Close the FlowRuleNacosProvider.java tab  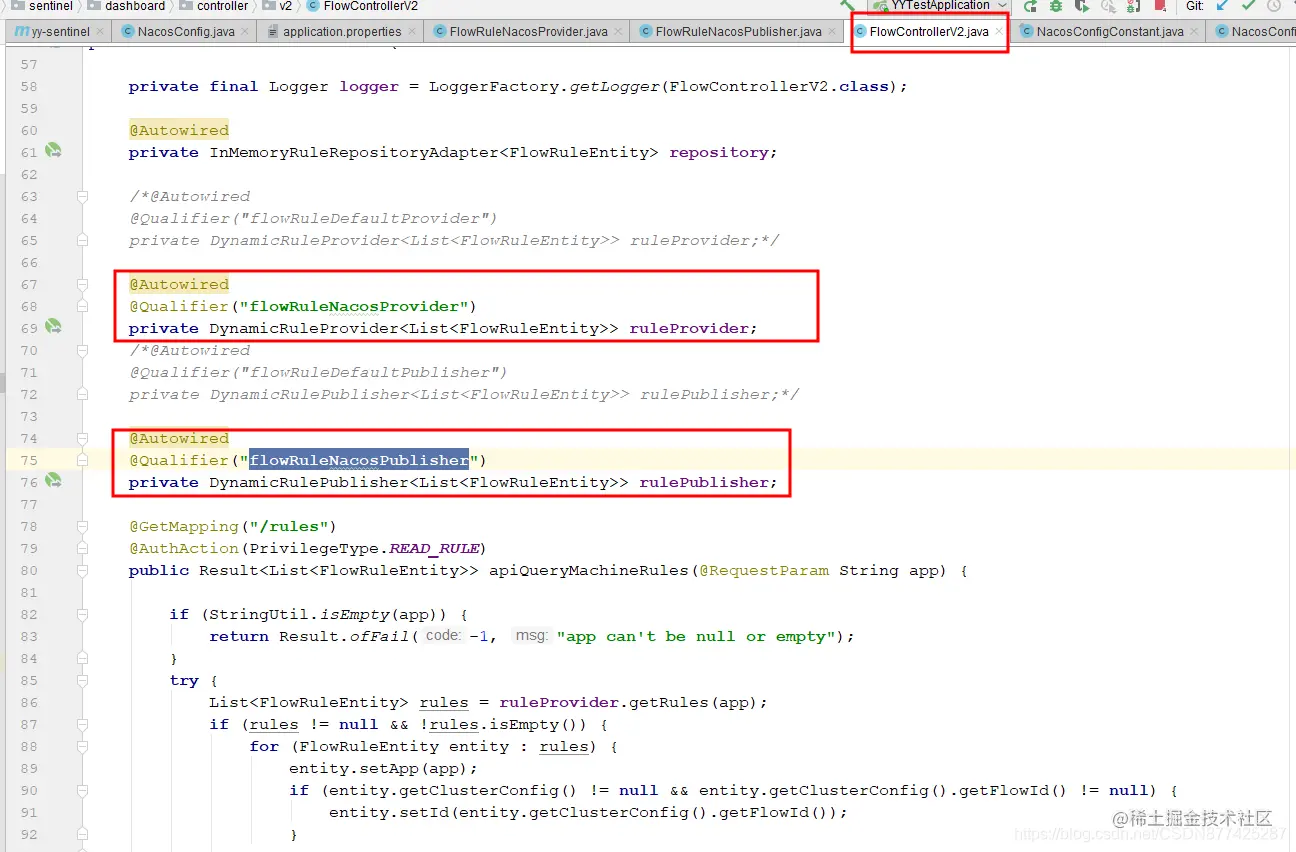click(x=617, y=31)
